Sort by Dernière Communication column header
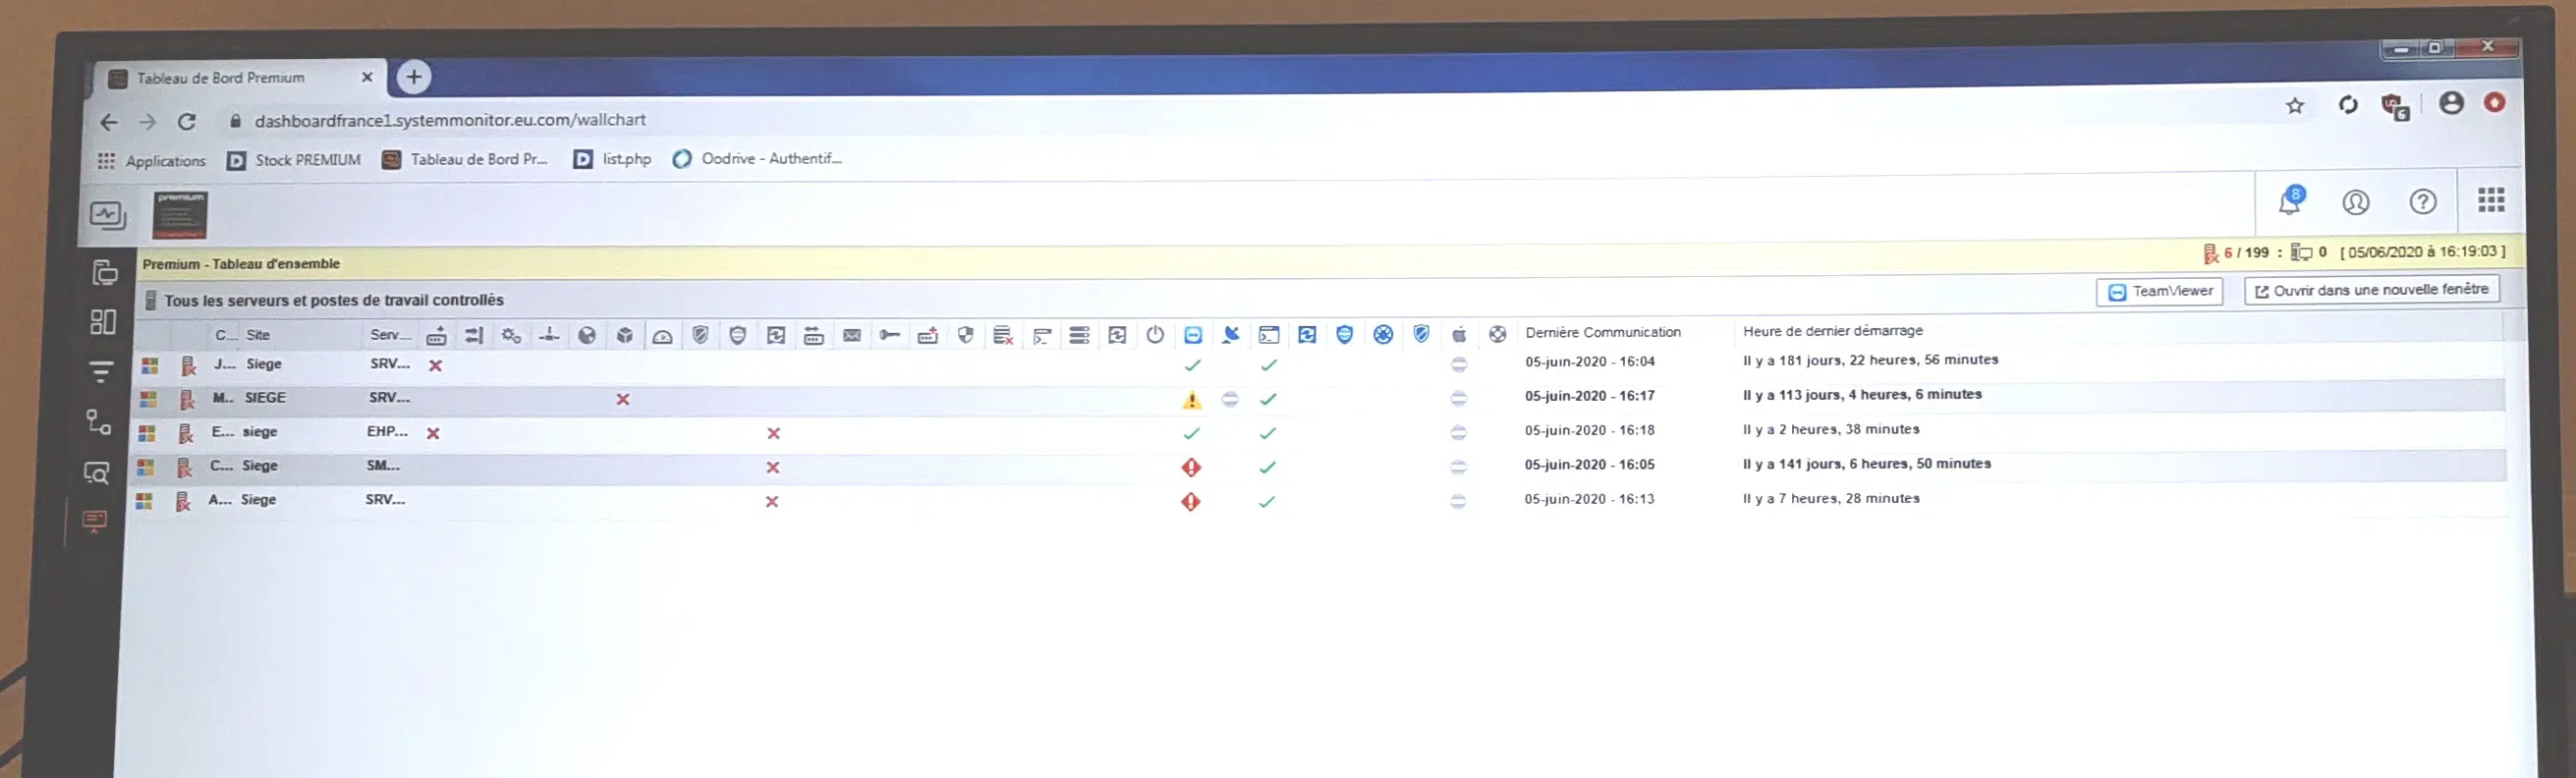 (1603, 332)
